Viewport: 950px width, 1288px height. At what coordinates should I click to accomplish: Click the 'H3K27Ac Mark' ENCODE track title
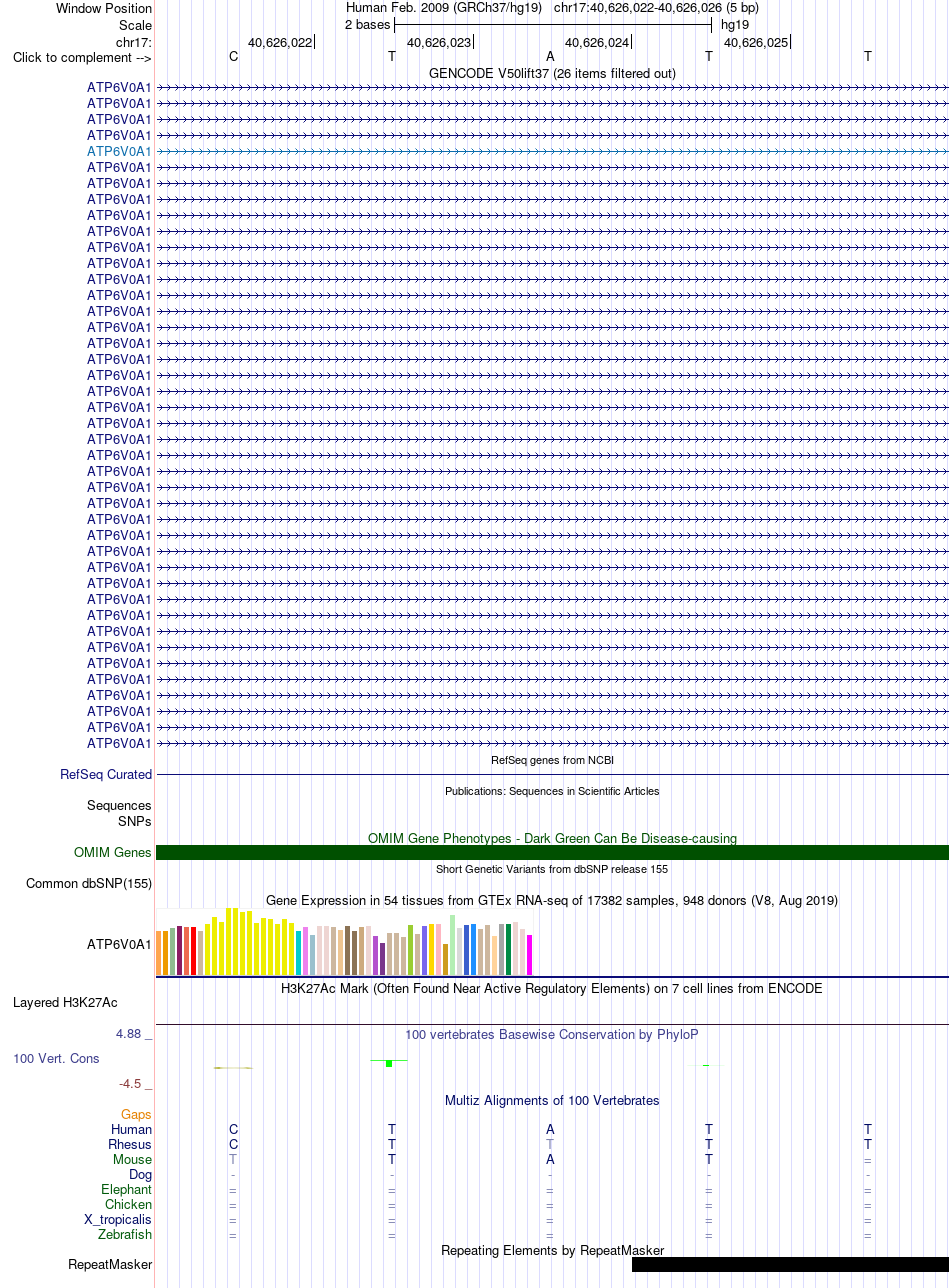pyautogui.click(x=552, y=989)
